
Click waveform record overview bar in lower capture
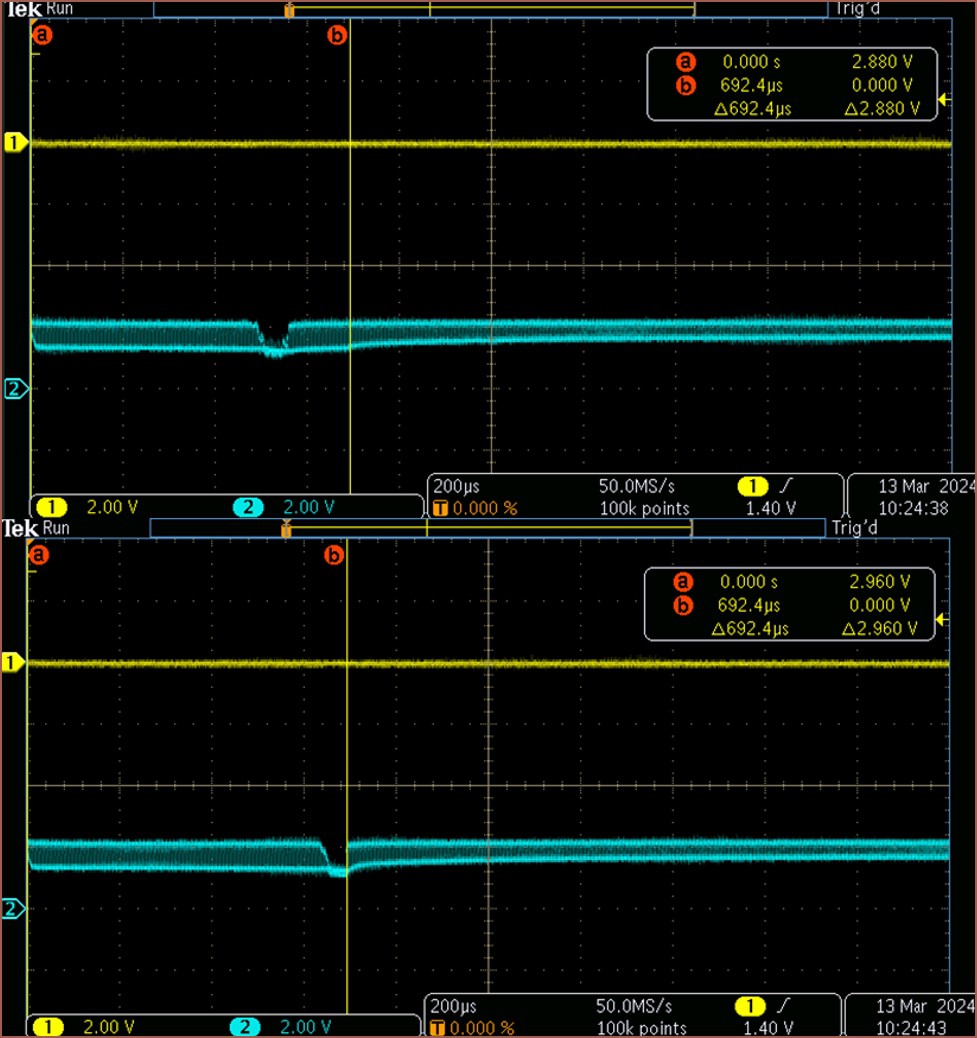point(488,527)
